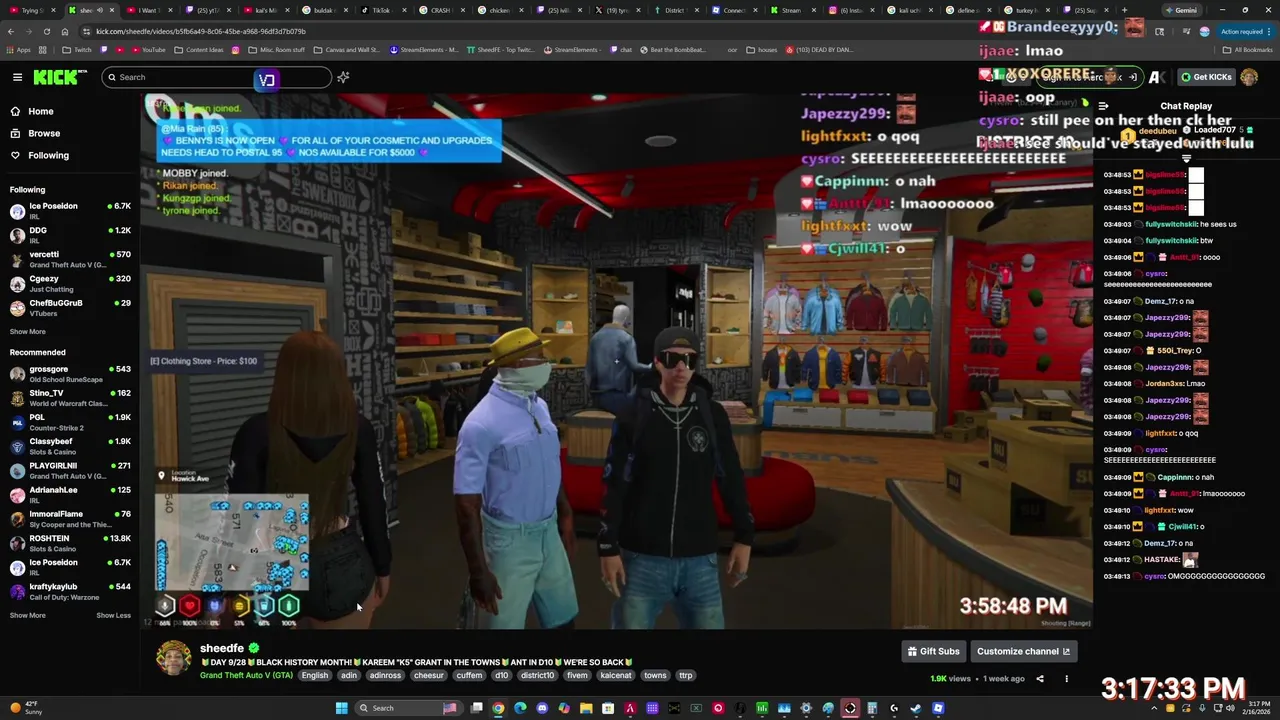1280x720 pixels.
Task: Open user profile avatar menu in Kick header
Action: click(x=1249, y=77)
